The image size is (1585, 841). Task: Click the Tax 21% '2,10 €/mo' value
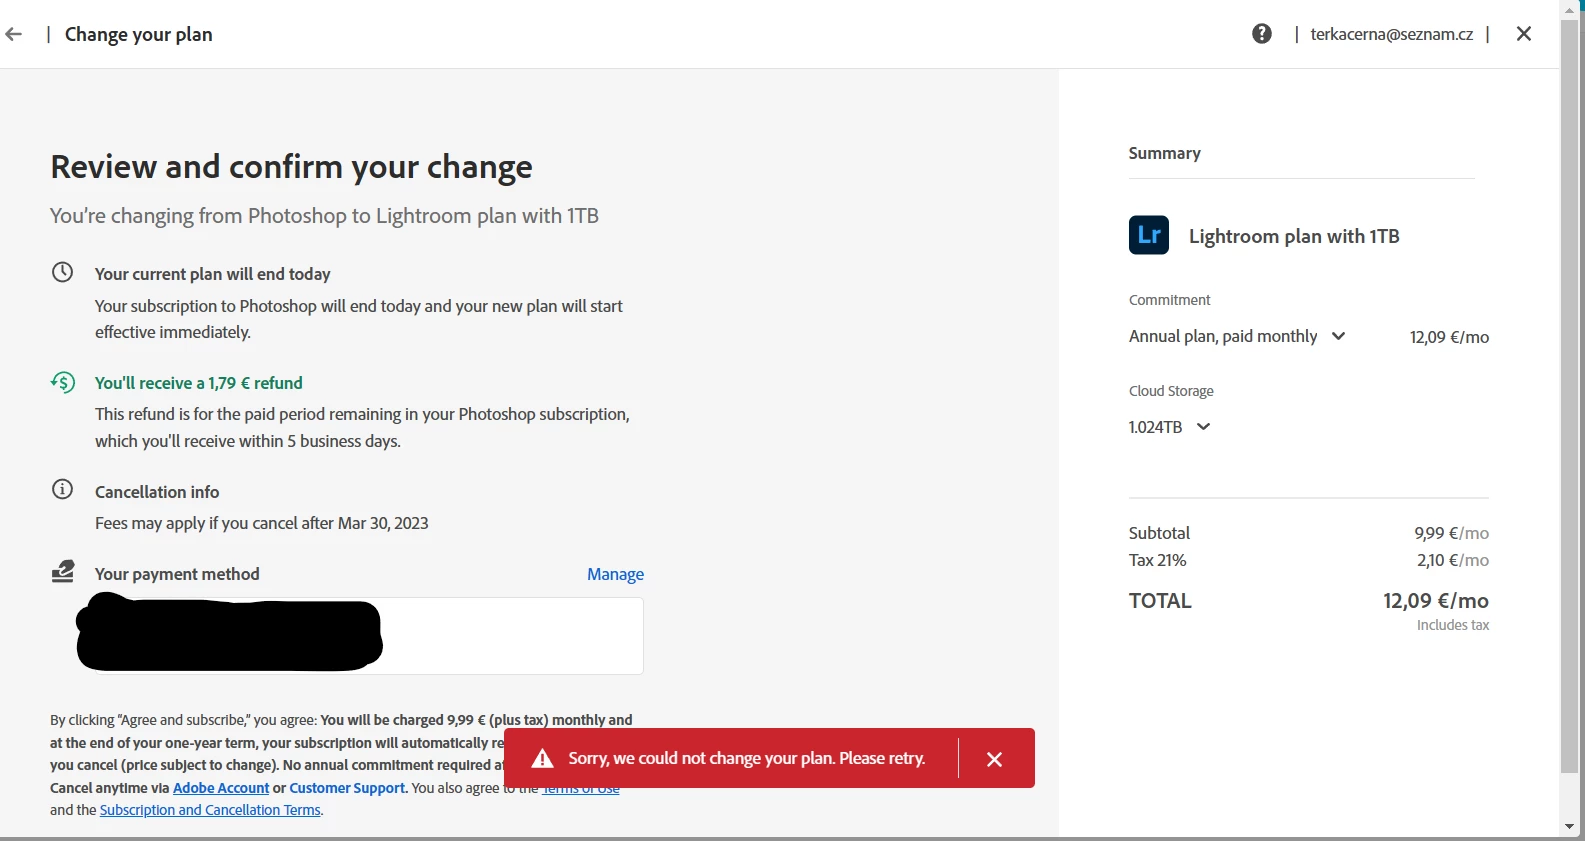(x=1453, y=560)
